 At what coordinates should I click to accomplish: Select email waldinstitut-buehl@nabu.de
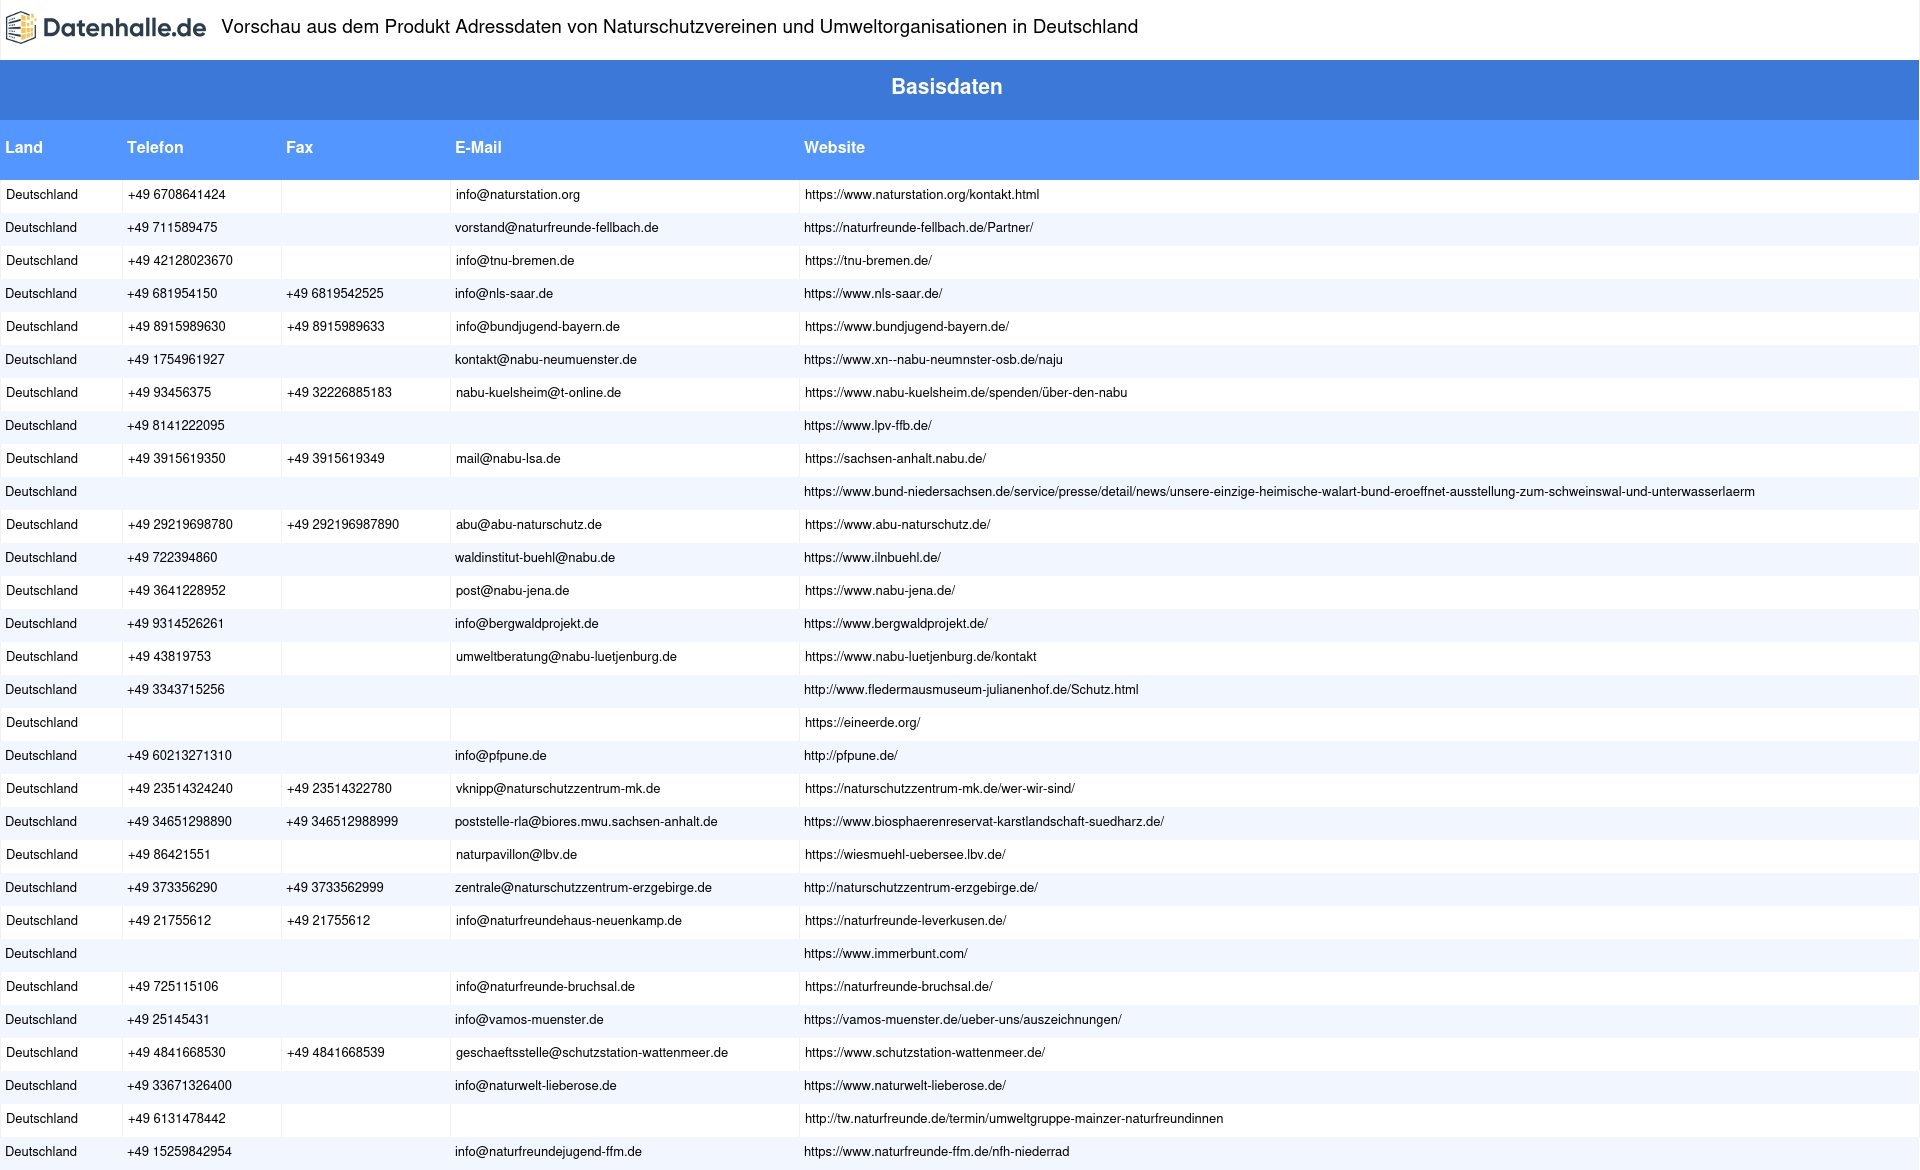[x=535, y=558]
